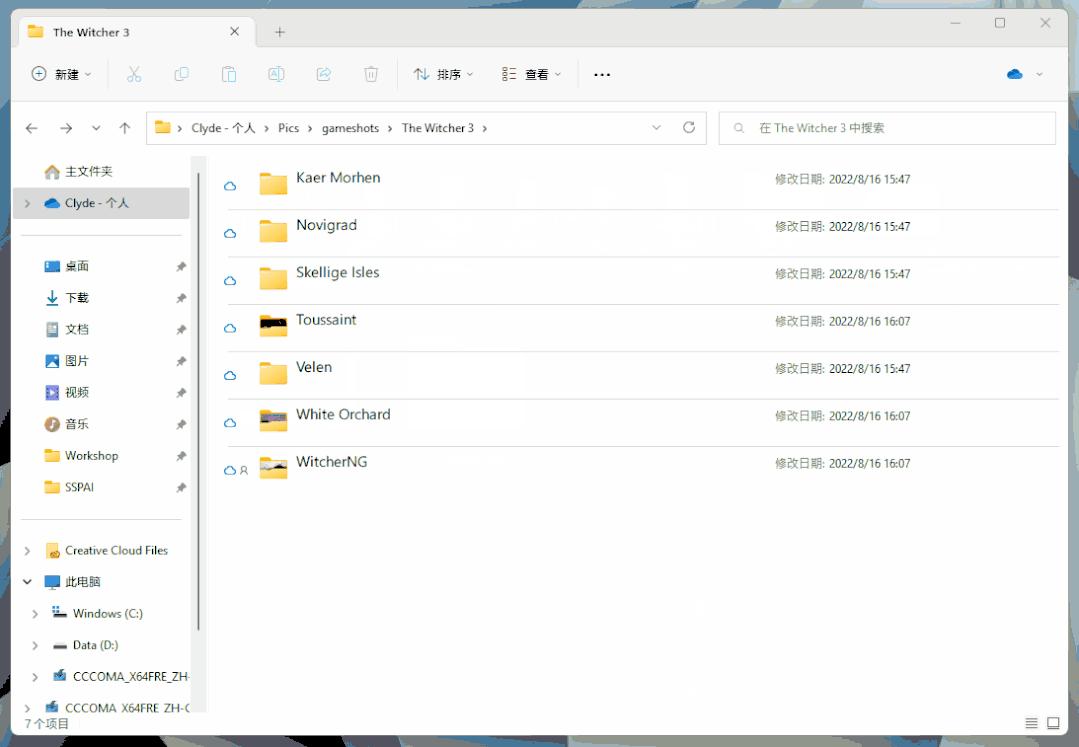The width and height of the screenshot is (1079, 747).
Task: Select Windows (C:) drive in sidebar
Action: coord(103,614)
